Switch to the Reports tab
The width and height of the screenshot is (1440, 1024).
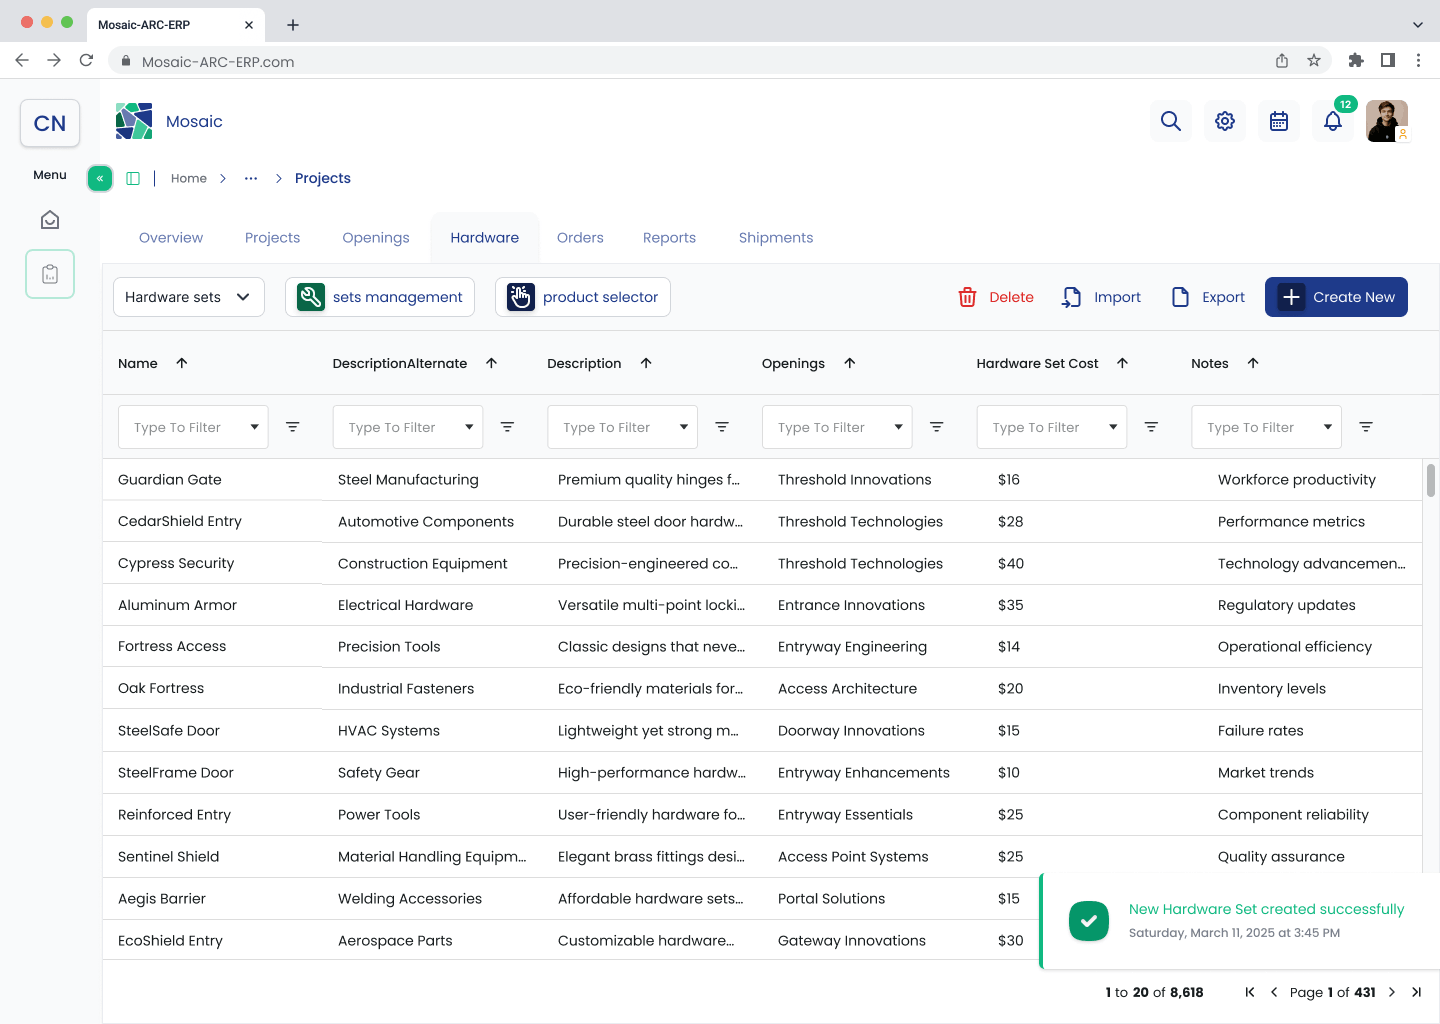click(669, 238)
